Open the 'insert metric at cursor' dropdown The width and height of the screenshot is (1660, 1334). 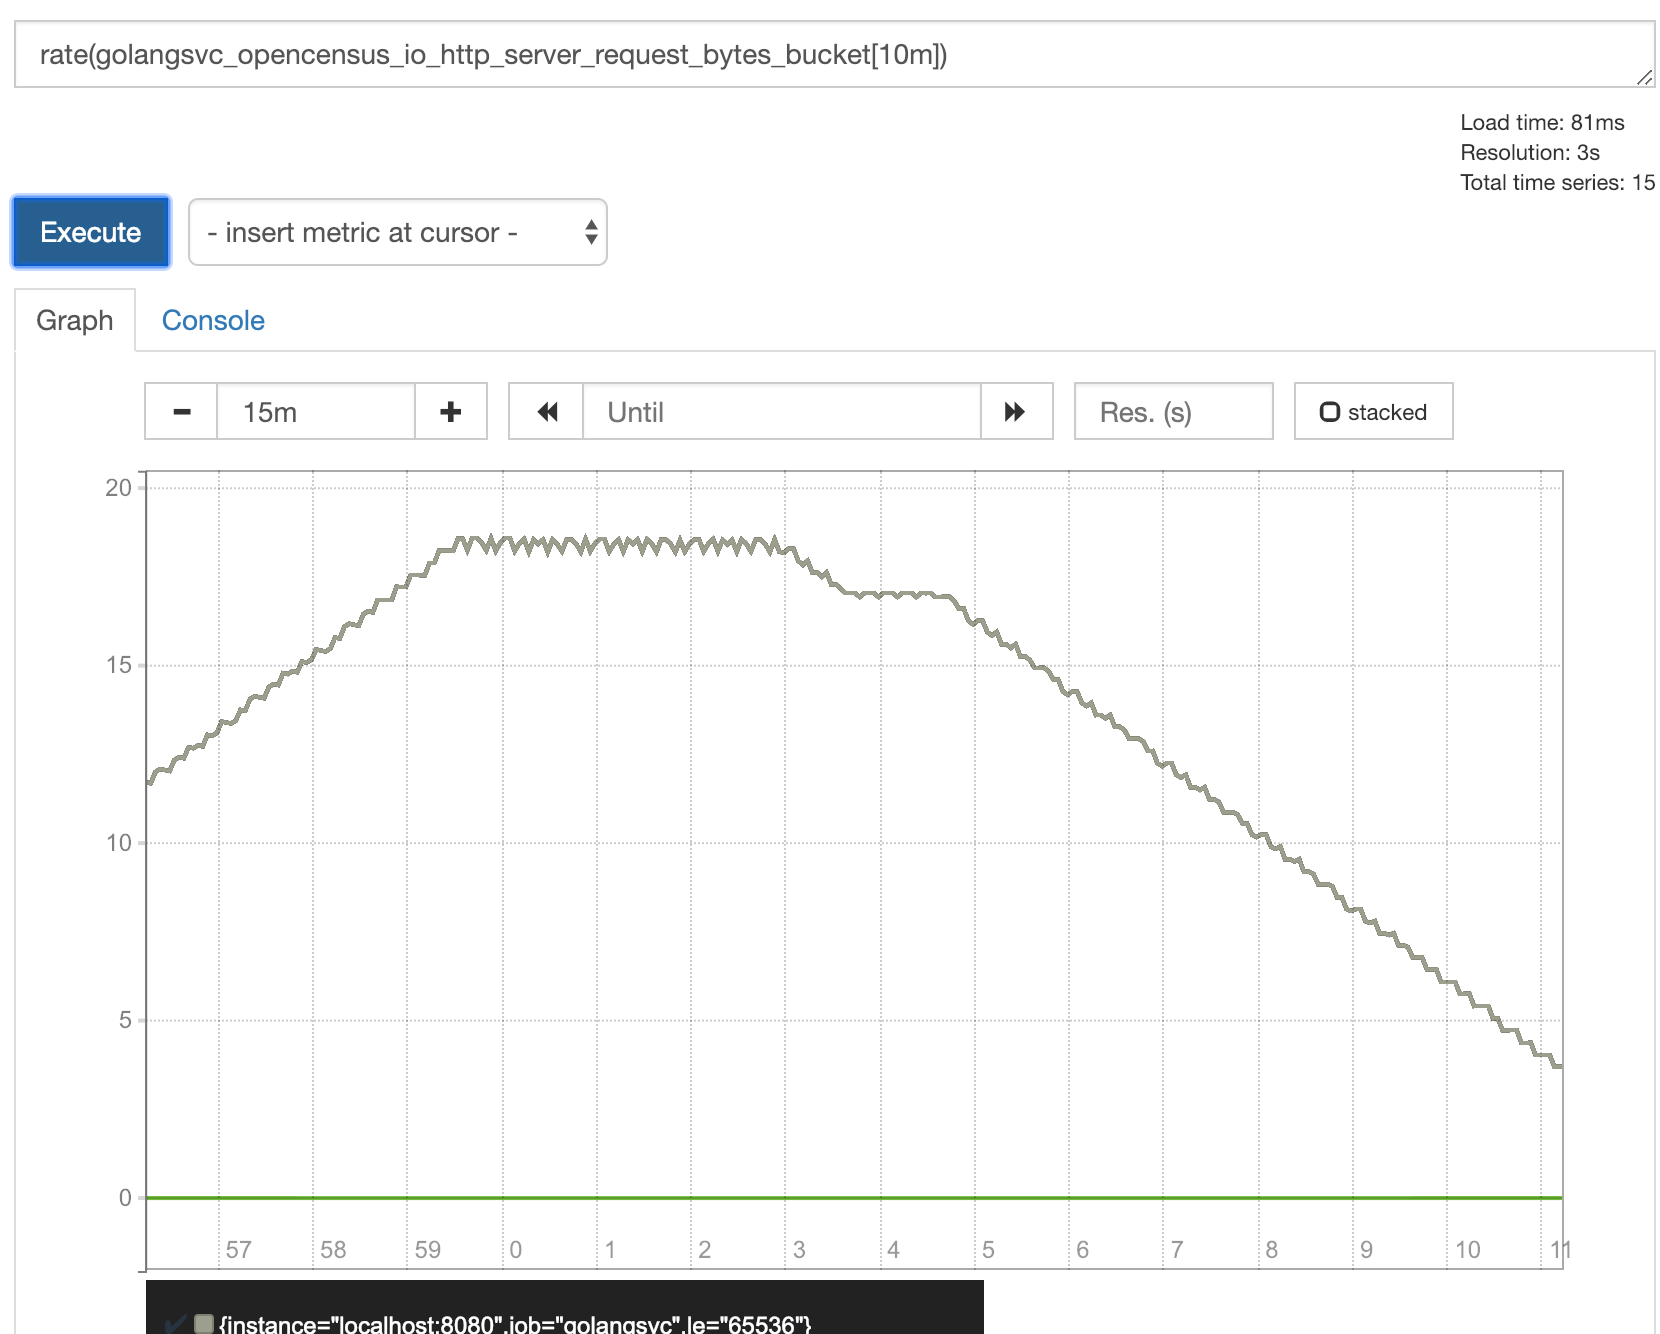tap(397, 233)
